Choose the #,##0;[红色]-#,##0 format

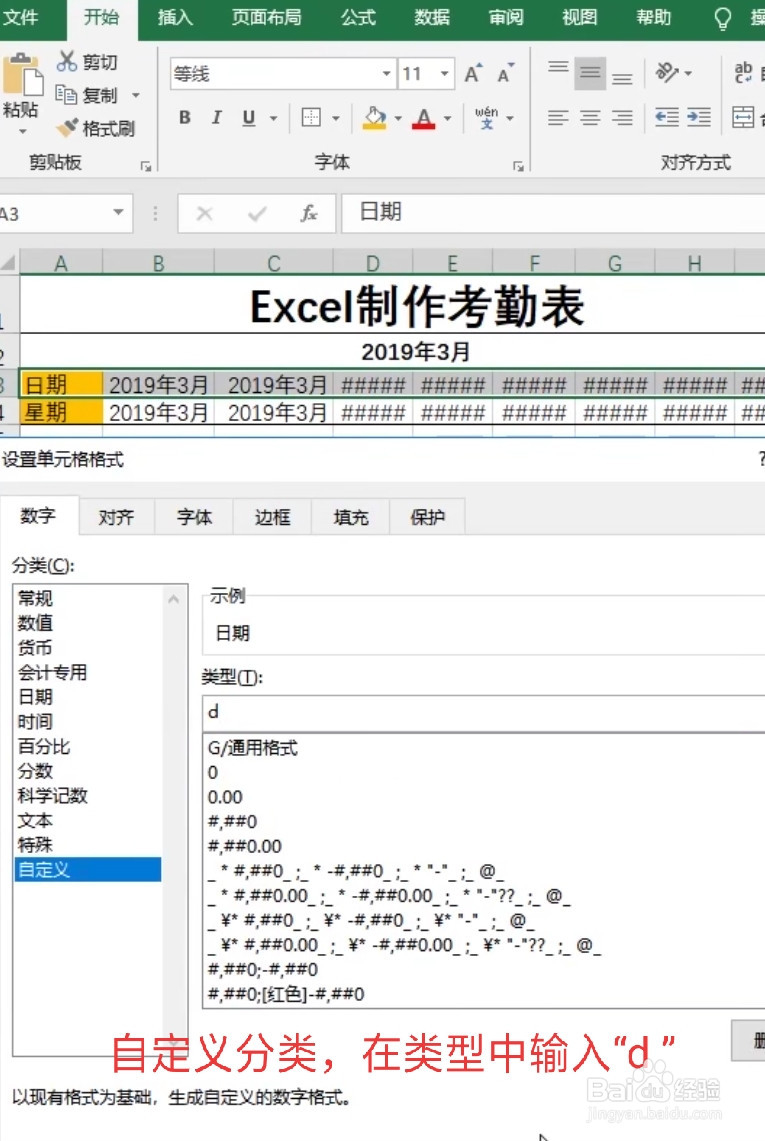(x=285, y=994)
